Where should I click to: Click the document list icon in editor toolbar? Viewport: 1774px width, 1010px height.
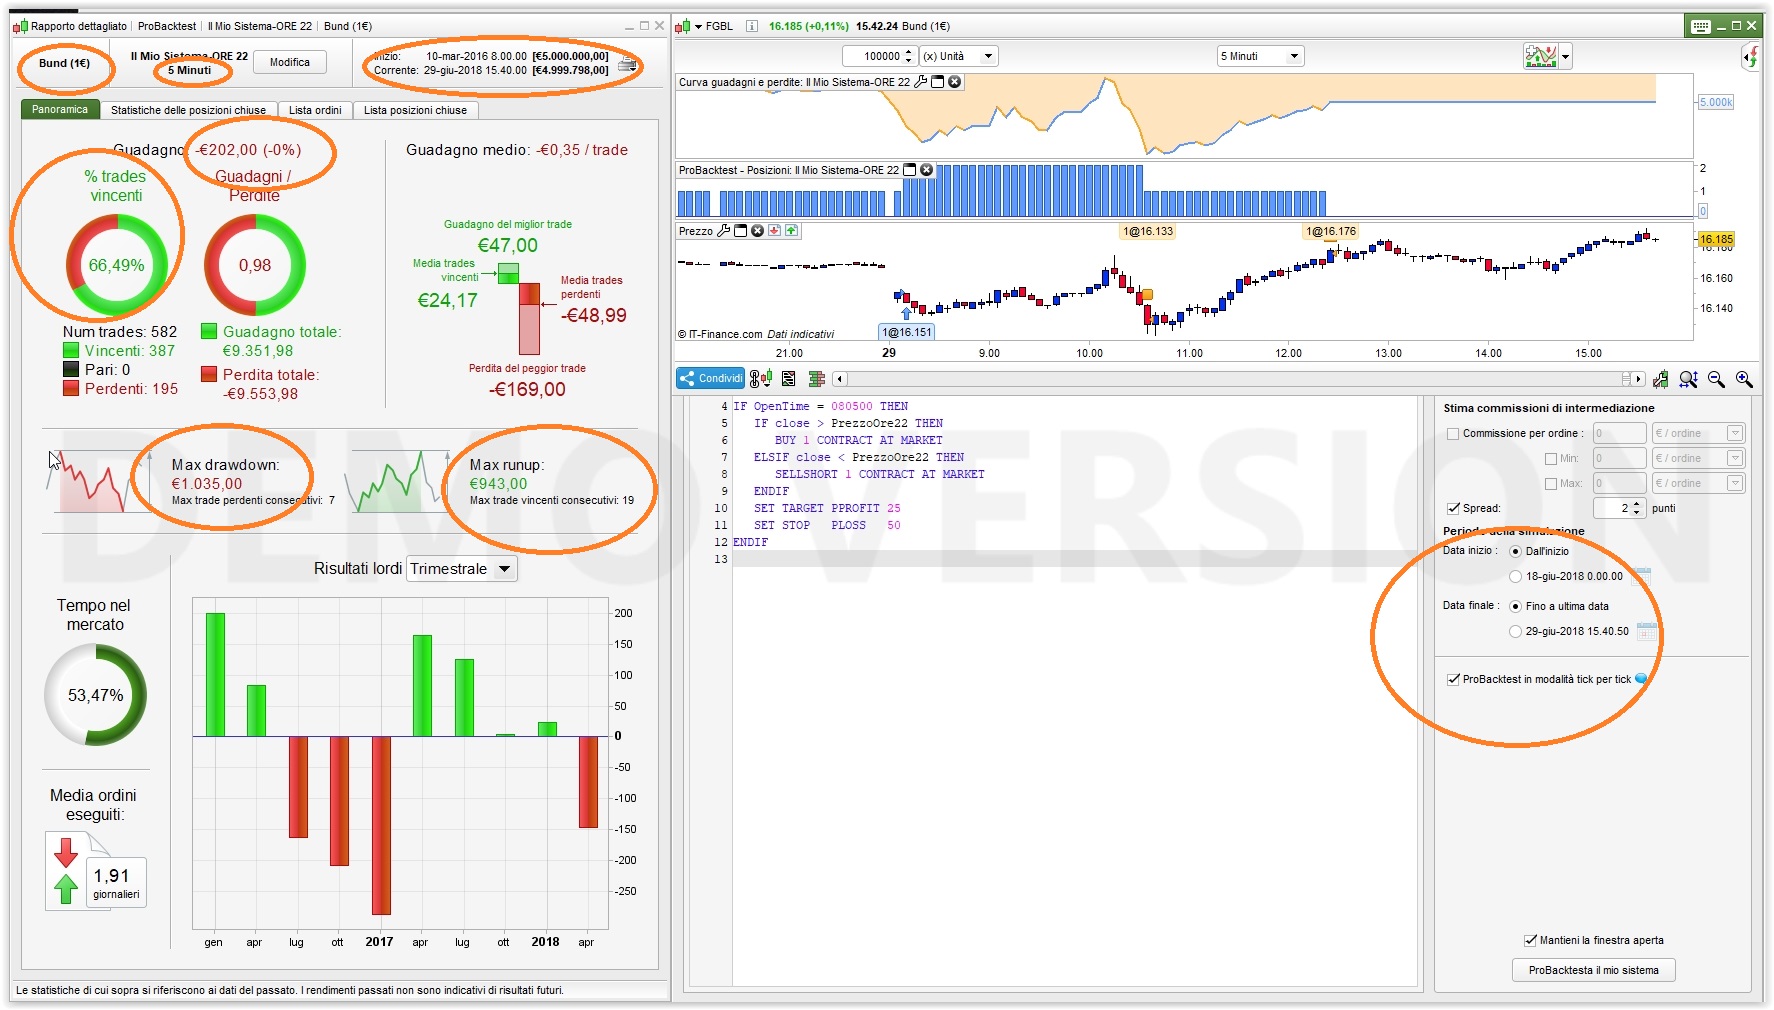(x=789, y=379)
